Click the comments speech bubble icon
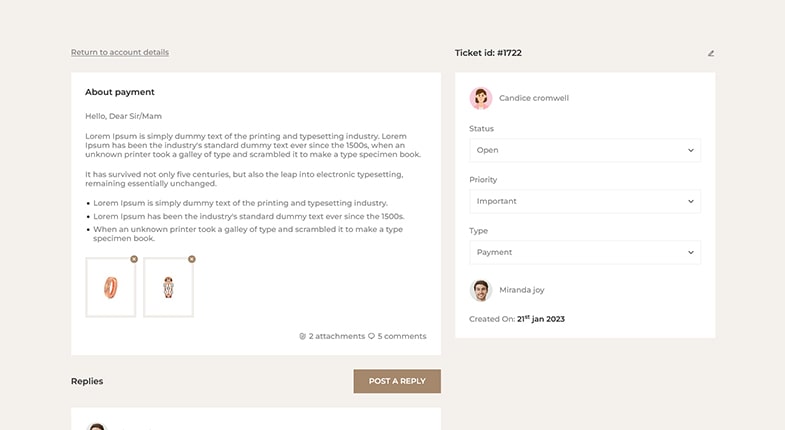 coord(371,336)
